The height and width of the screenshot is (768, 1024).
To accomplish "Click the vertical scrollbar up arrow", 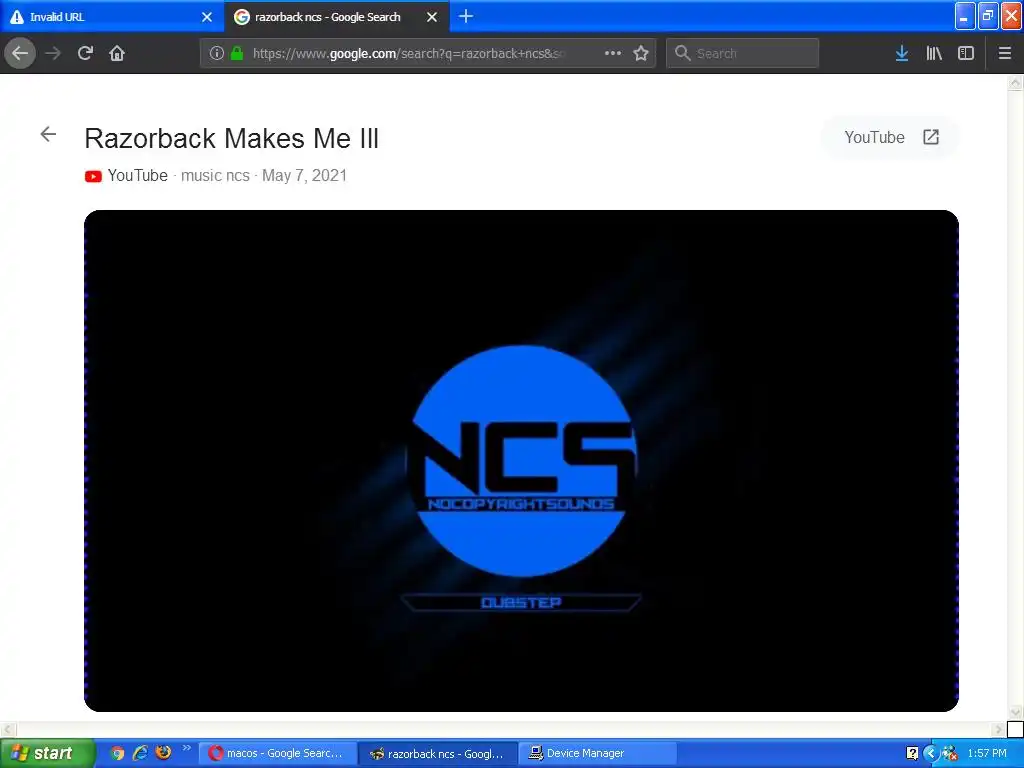I will coord(1015,82).
